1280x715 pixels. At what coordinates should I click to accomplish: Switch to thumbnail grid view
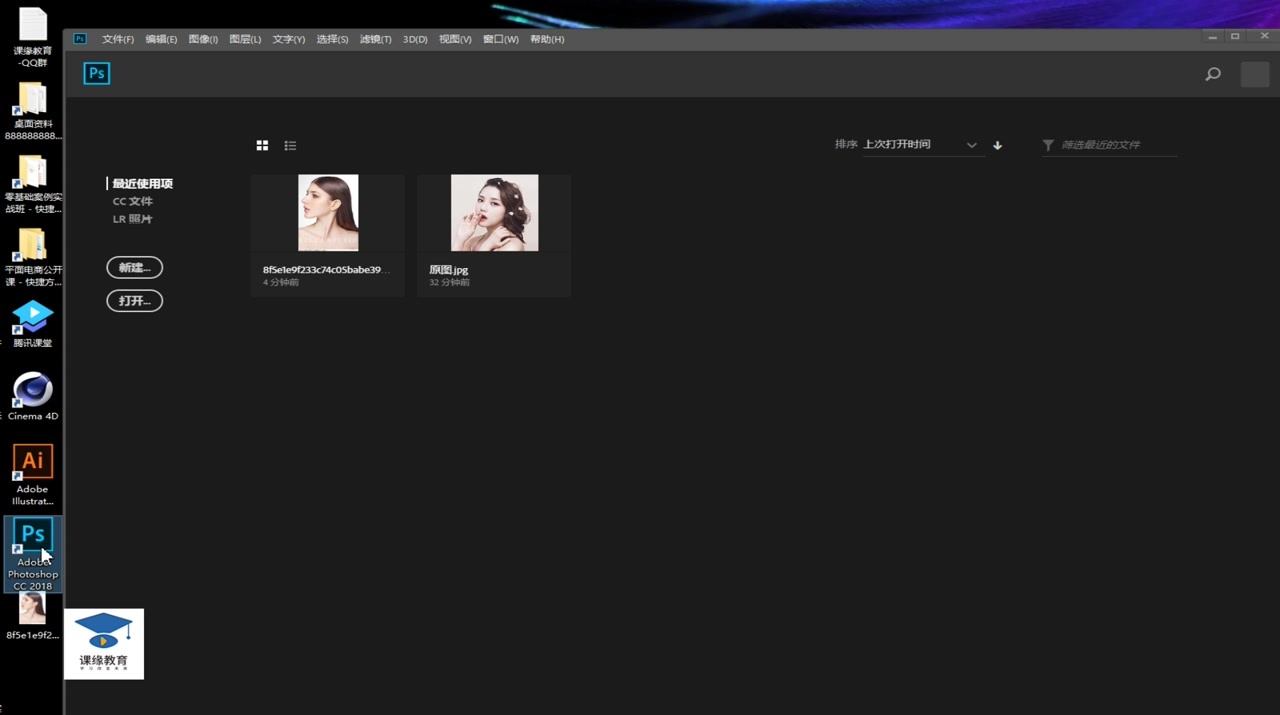(x=262, y=145)
